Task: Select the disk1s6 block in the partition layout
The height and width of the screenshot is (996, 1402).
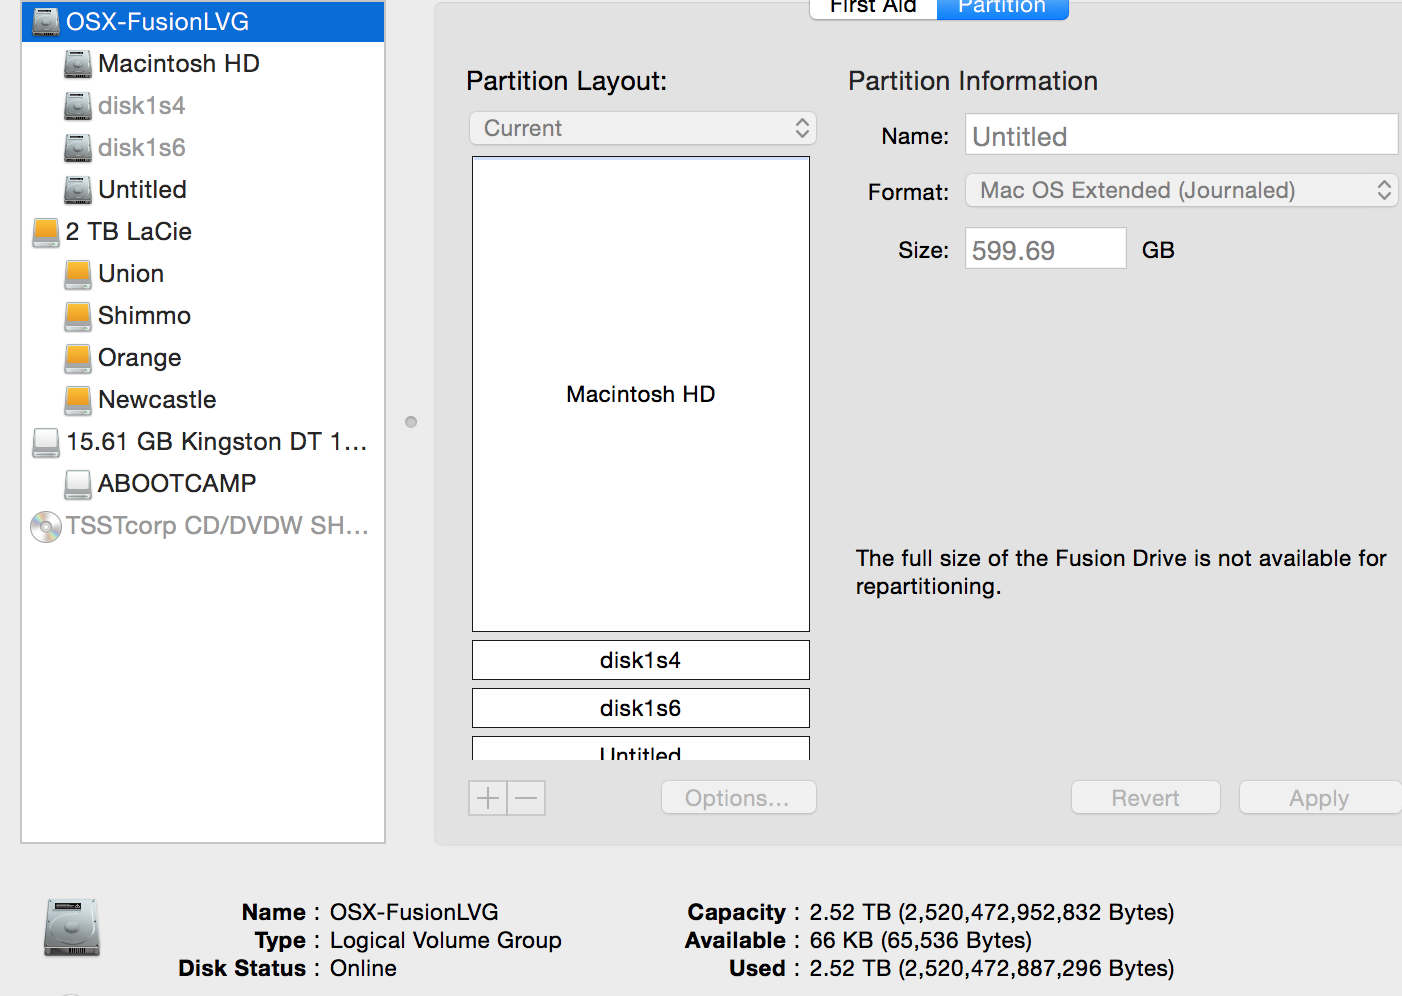Action: tap(641, 708)
